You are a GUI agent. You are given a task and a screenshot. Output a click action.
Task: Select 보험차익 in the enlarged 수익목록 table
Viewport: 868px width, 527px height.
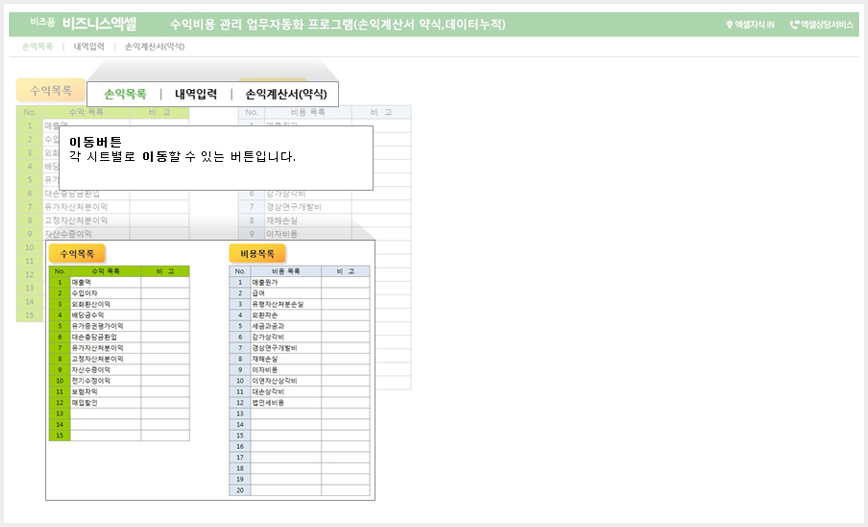pyautogui.click(x=105, y=391)
